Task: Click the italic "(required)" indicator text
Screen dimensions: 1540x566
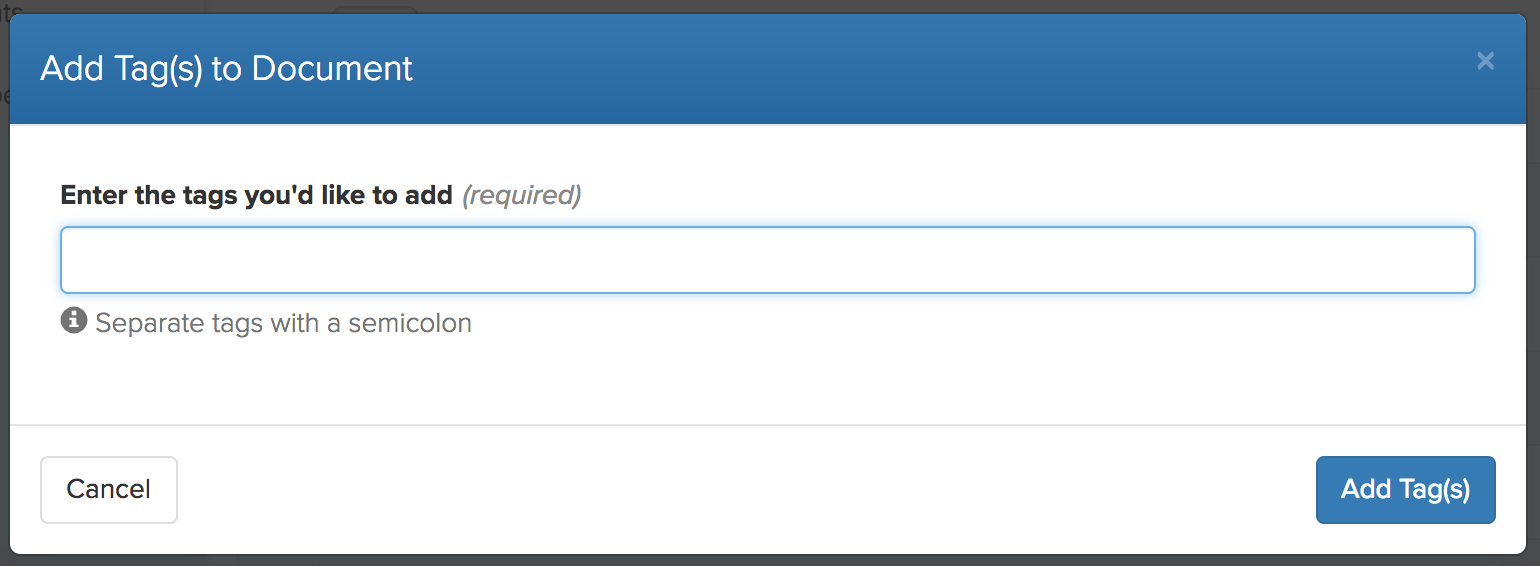Action: click(x=521, y=195)
